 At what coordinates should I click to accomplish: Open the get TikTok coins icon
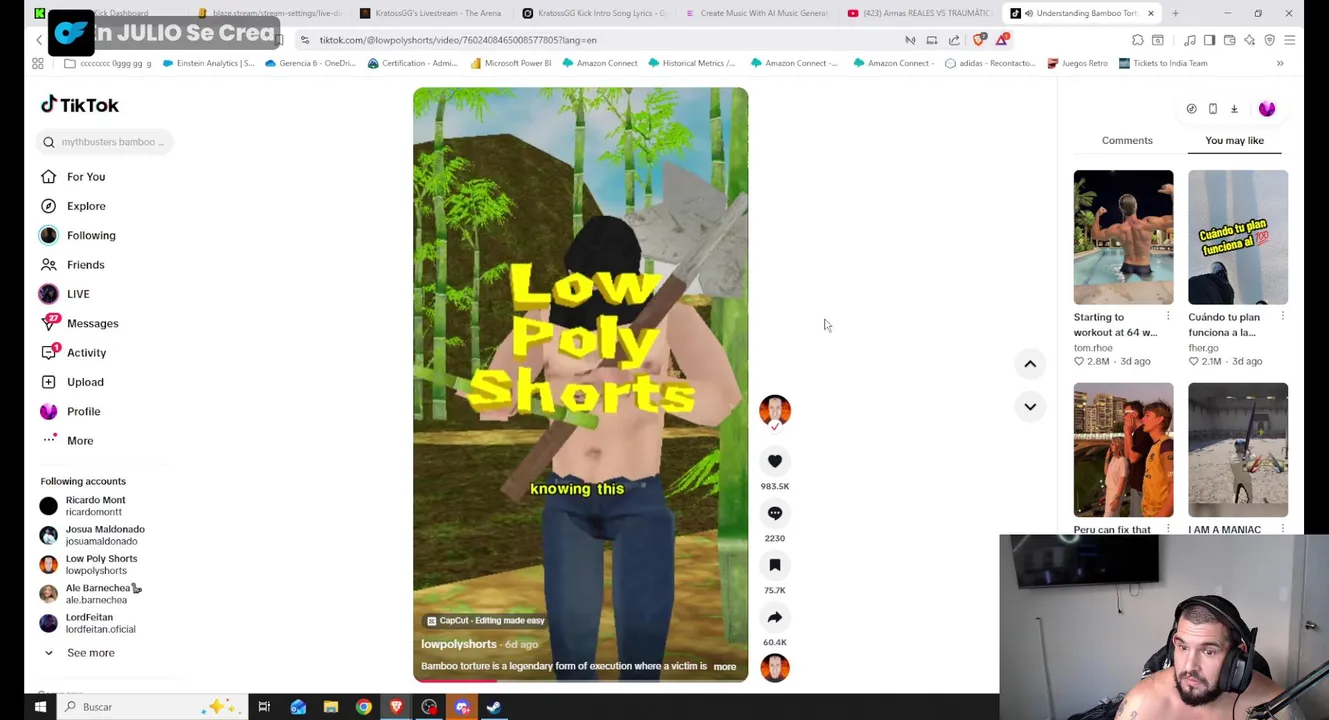(1191, 109)
